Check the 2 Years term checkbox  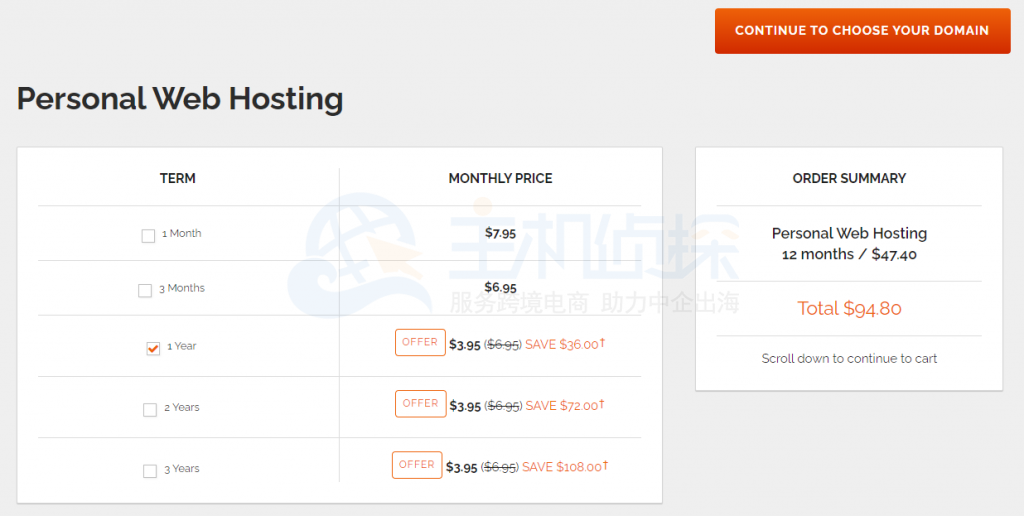150,410
